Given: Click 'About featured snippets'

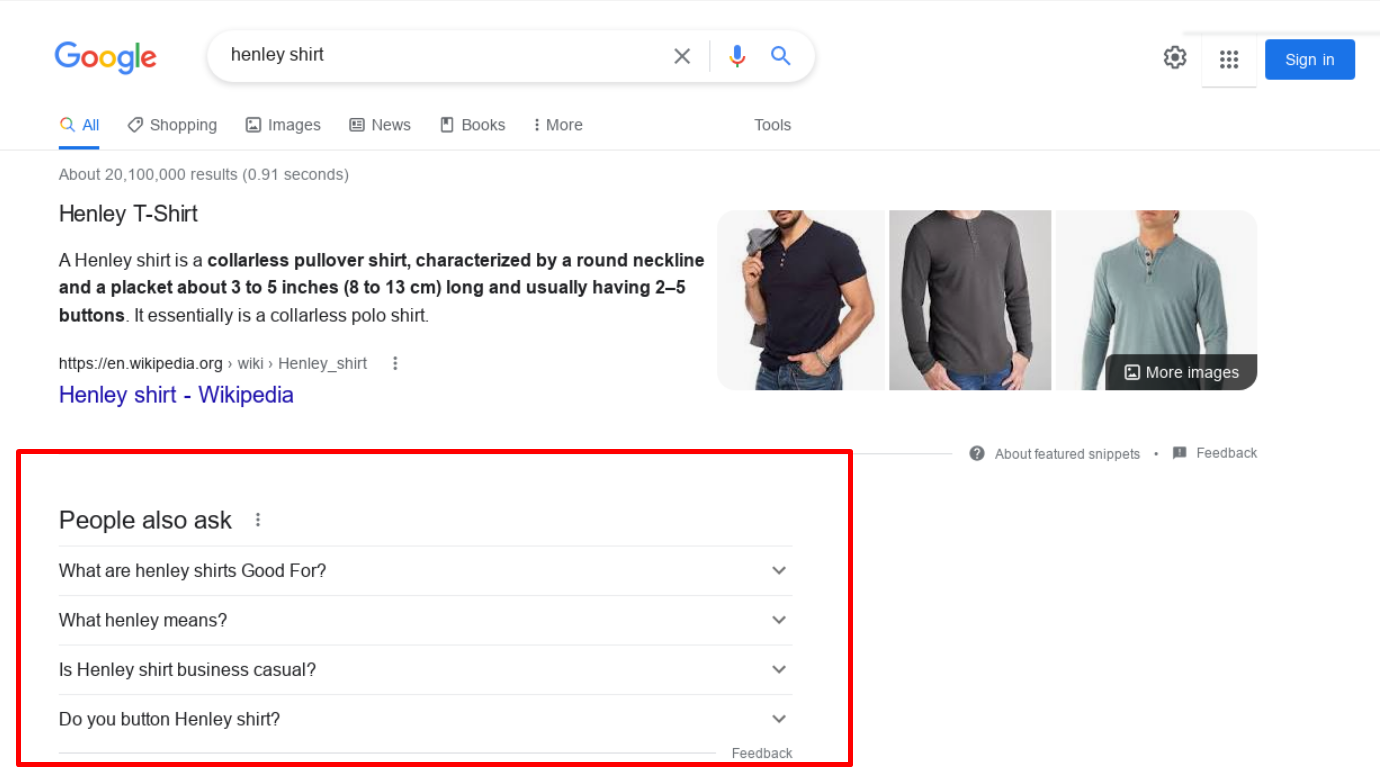Looking at the screenshot, I should 1067,453.
